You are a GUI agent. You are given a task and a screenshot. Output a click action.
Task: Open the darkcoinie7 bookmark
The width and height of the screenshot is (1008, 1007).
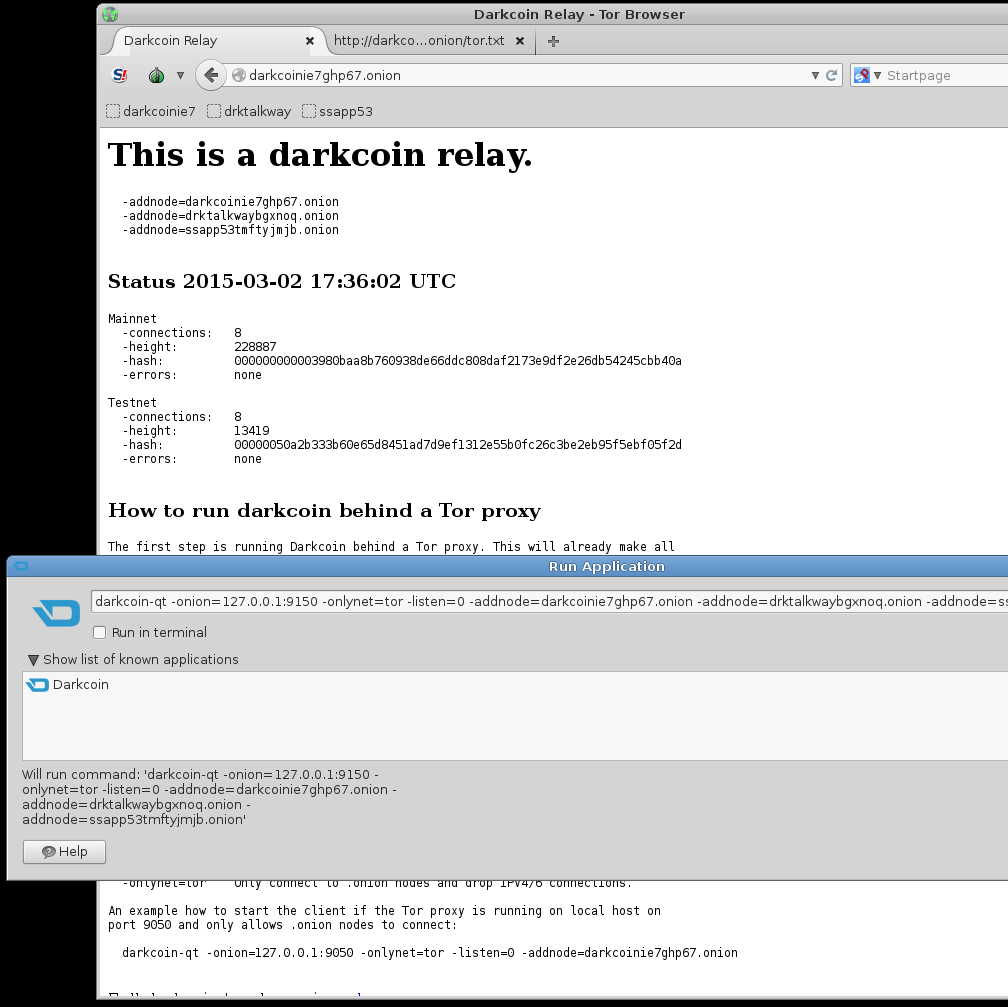click(x=151, y=111)
